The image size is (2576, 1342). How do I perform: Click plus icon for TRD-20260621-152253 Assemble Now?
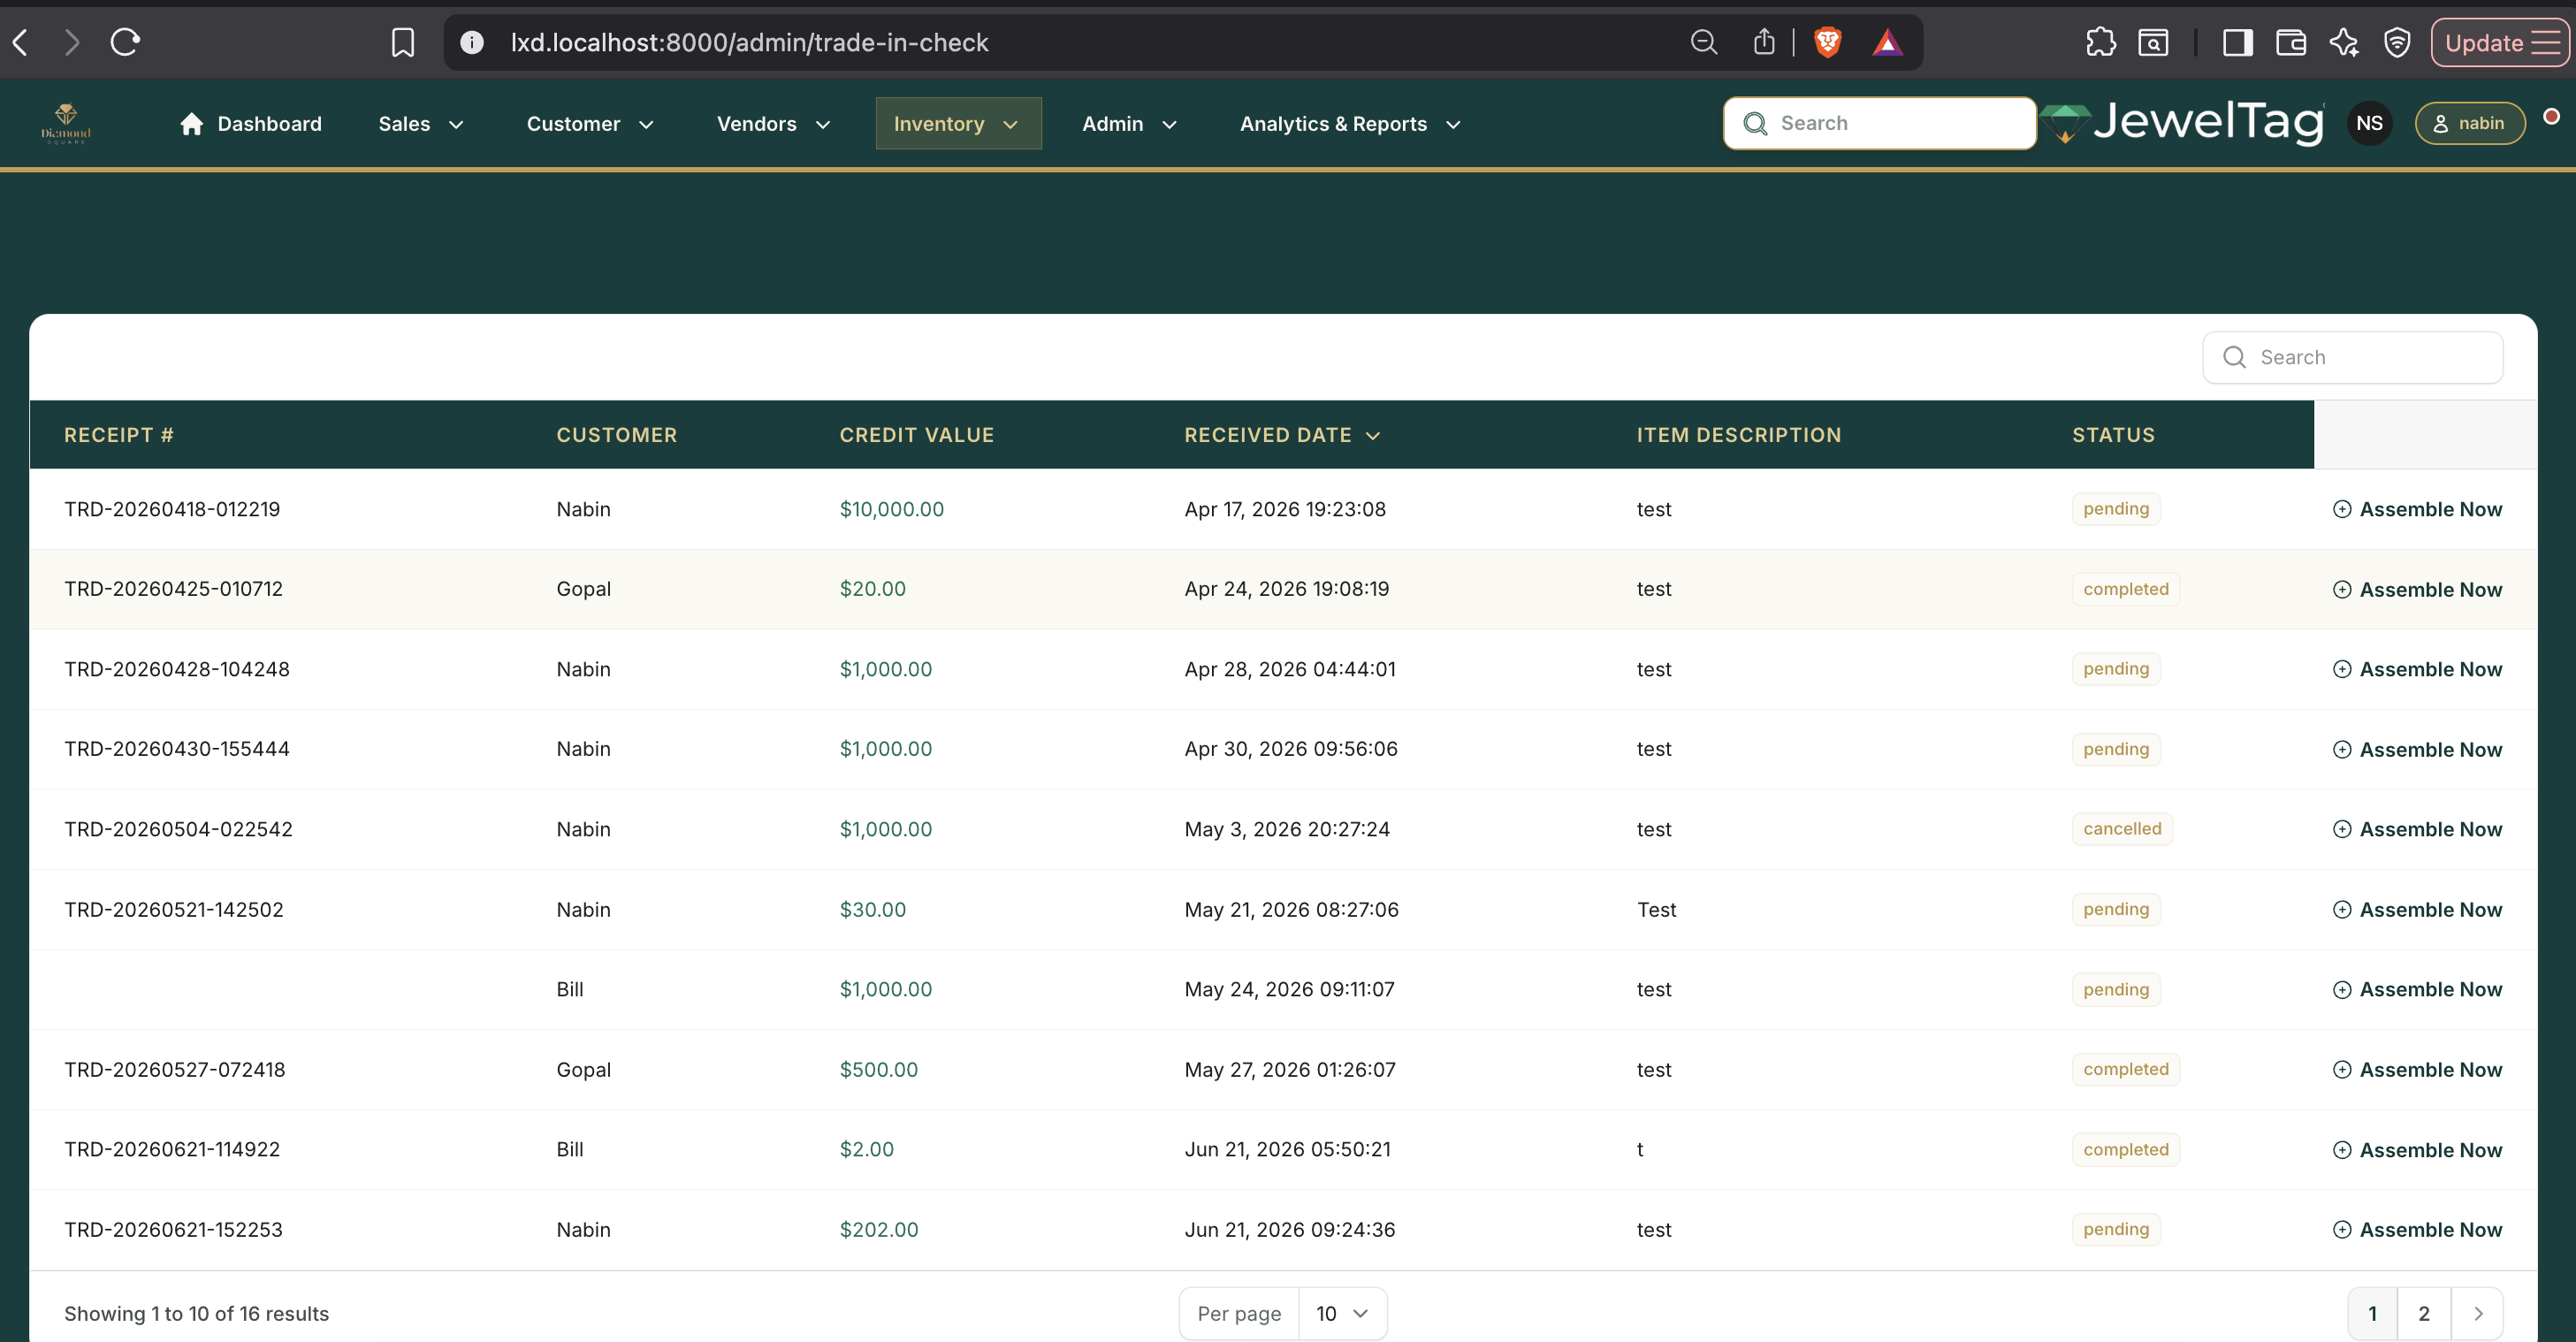(x=2342, y=1230)
